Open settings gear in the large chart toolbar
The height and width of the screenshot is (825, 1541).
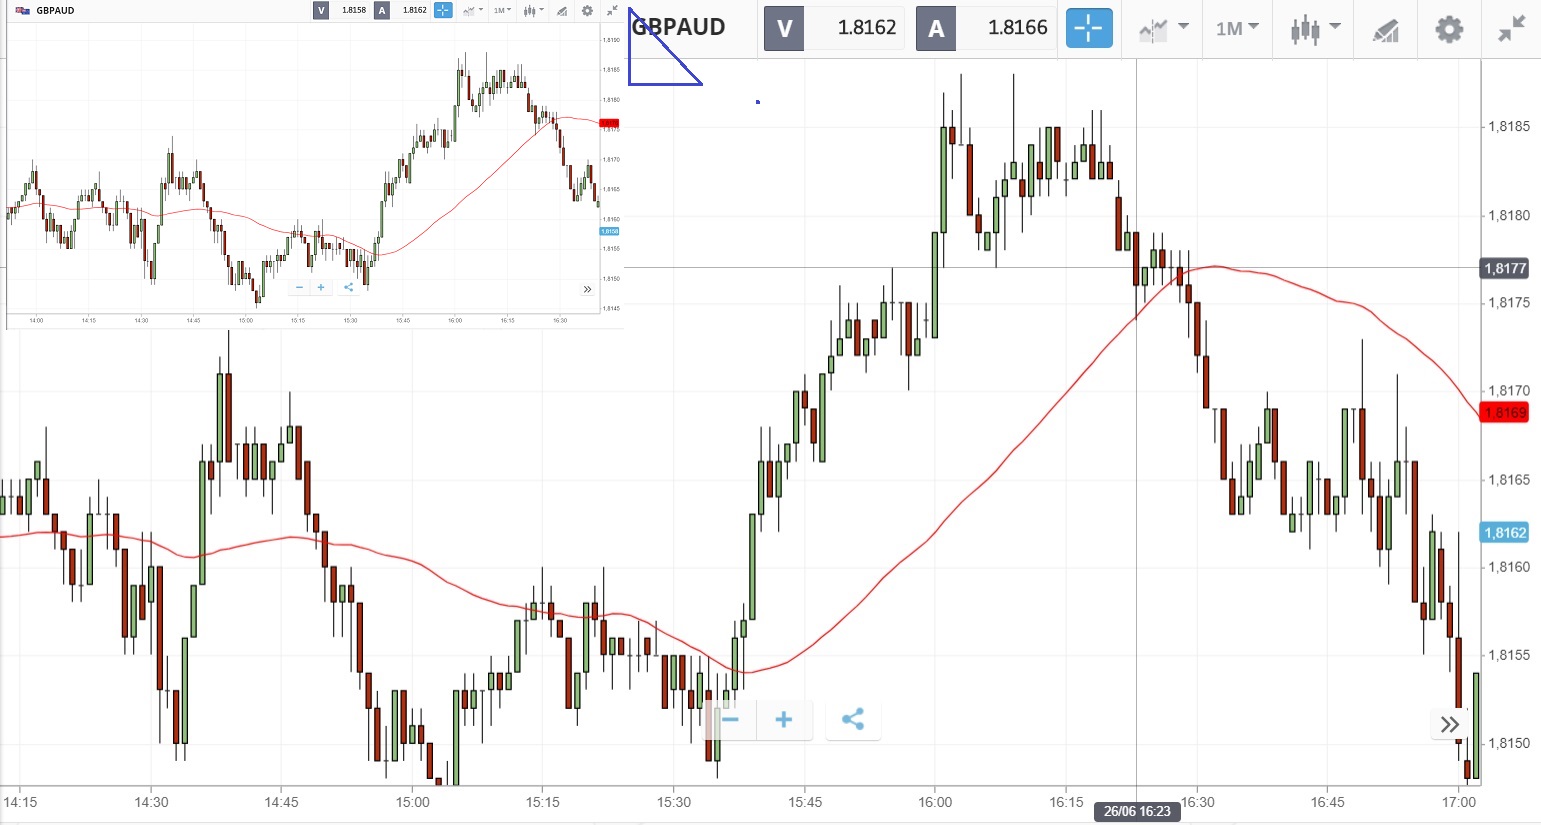pyautogui.click(x=1449, y=29)
